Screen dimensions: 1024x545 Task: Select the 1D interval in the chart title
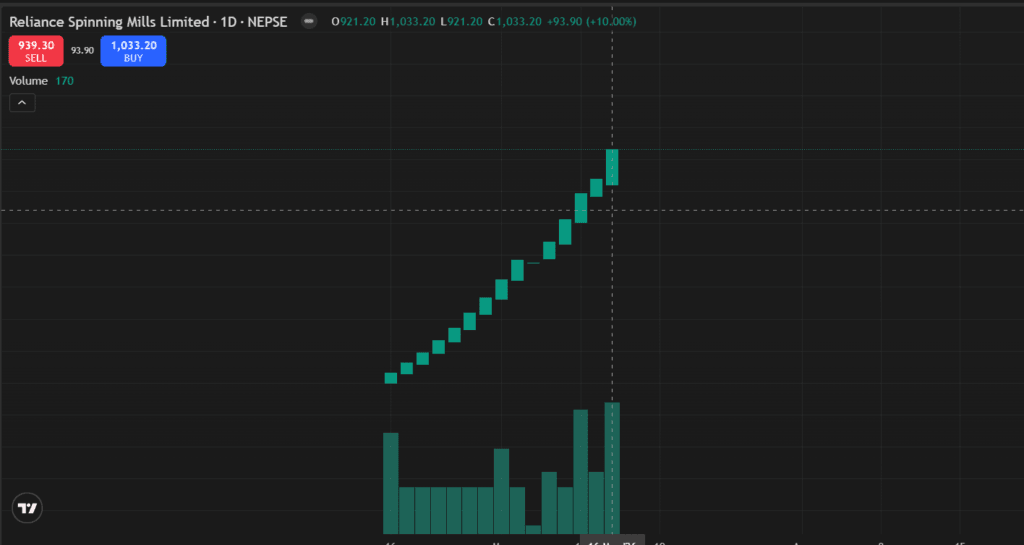[228, 21]
